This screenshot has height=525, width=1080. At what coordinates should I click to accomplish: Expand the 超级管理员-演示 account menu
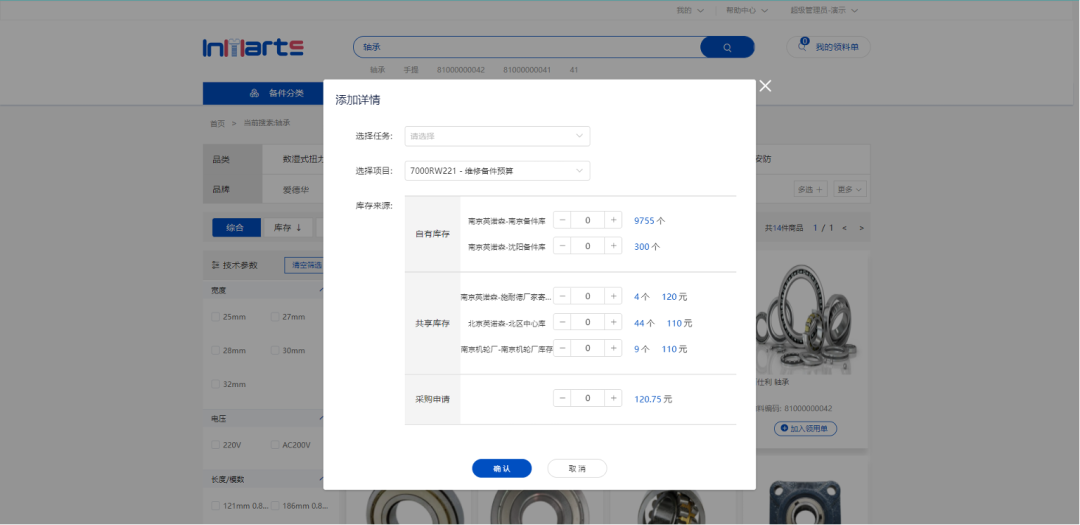[824, 10]
